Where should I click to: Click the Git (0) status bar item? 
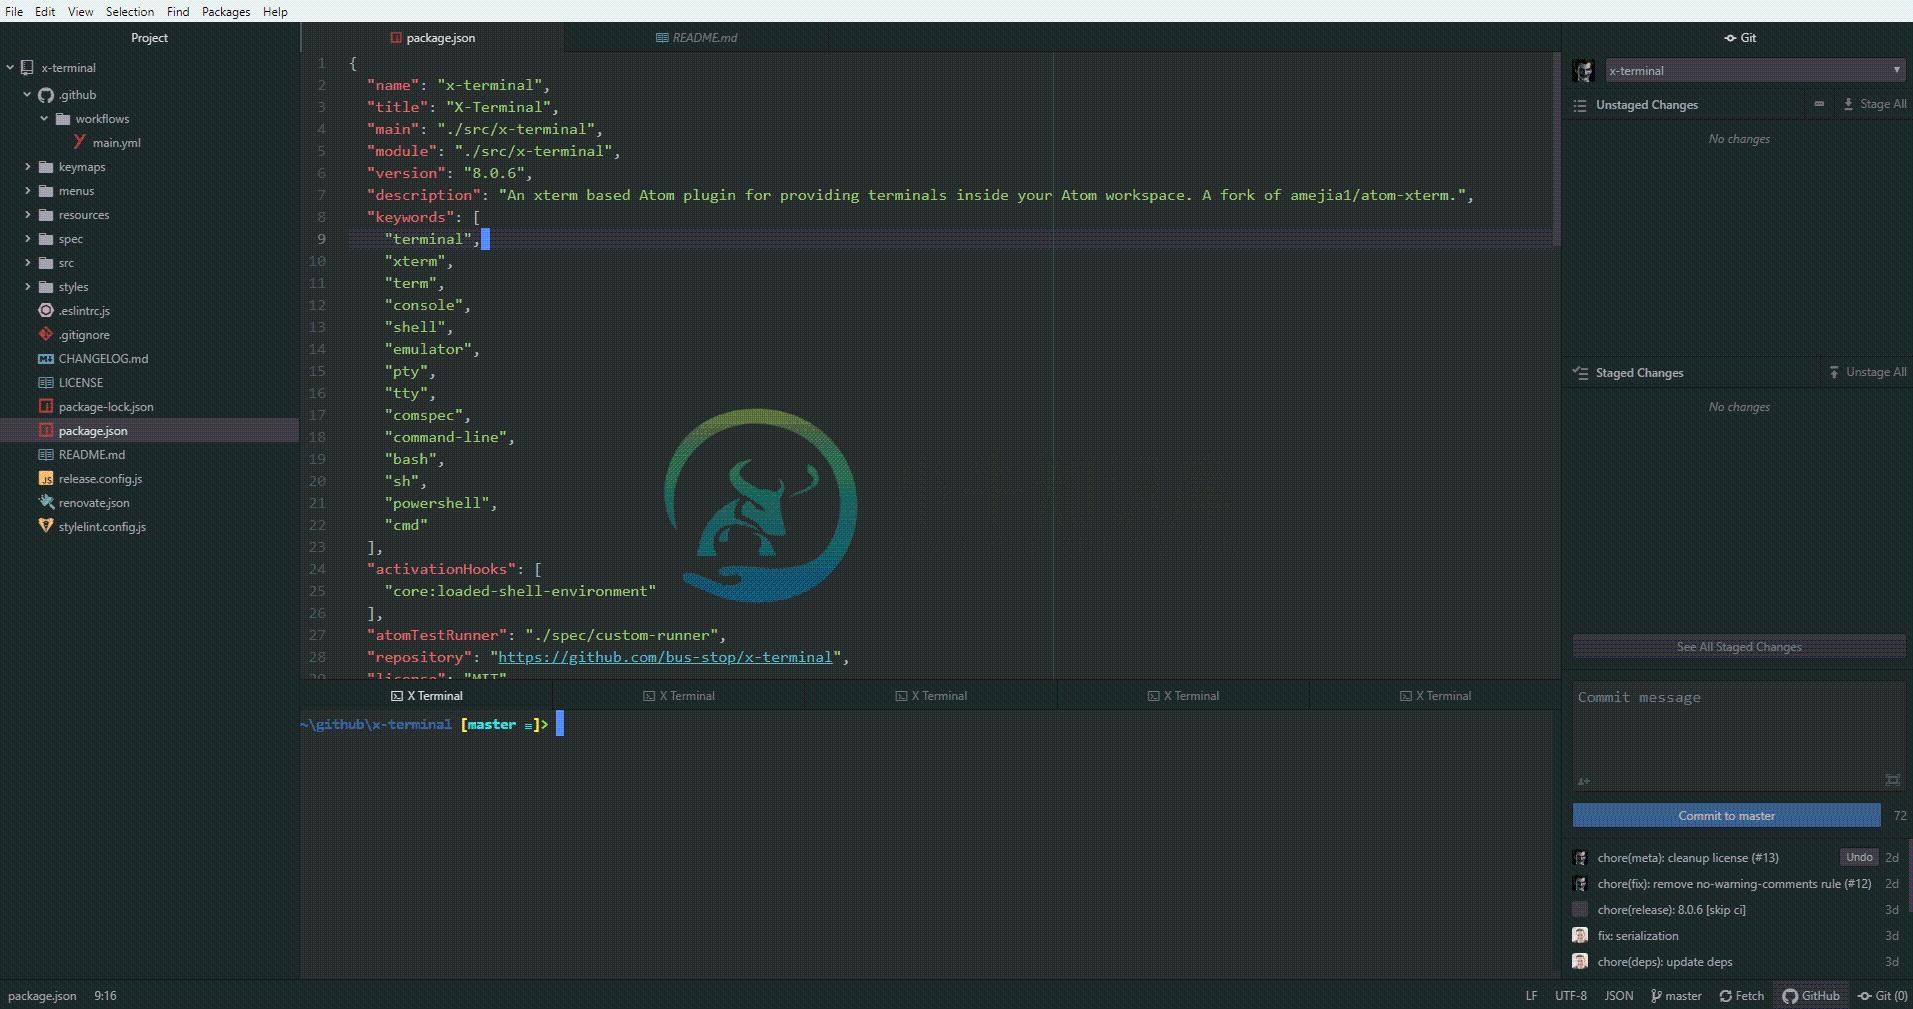[x=1883, y=996]
